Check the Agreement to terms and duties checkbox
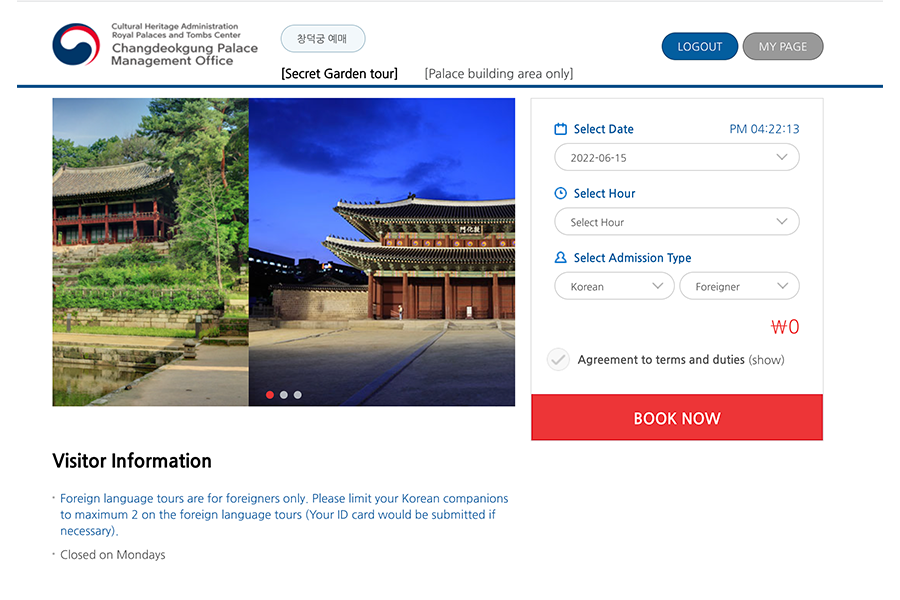 pyautogui.click(x=558, y=360)
